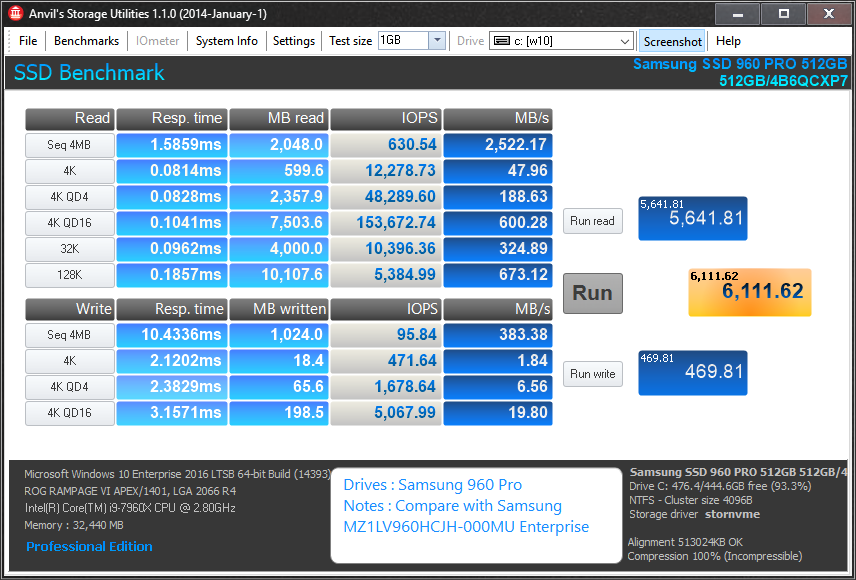
Task: Click the Compression 100% (Incompressible) text
Action: (715, 557)
